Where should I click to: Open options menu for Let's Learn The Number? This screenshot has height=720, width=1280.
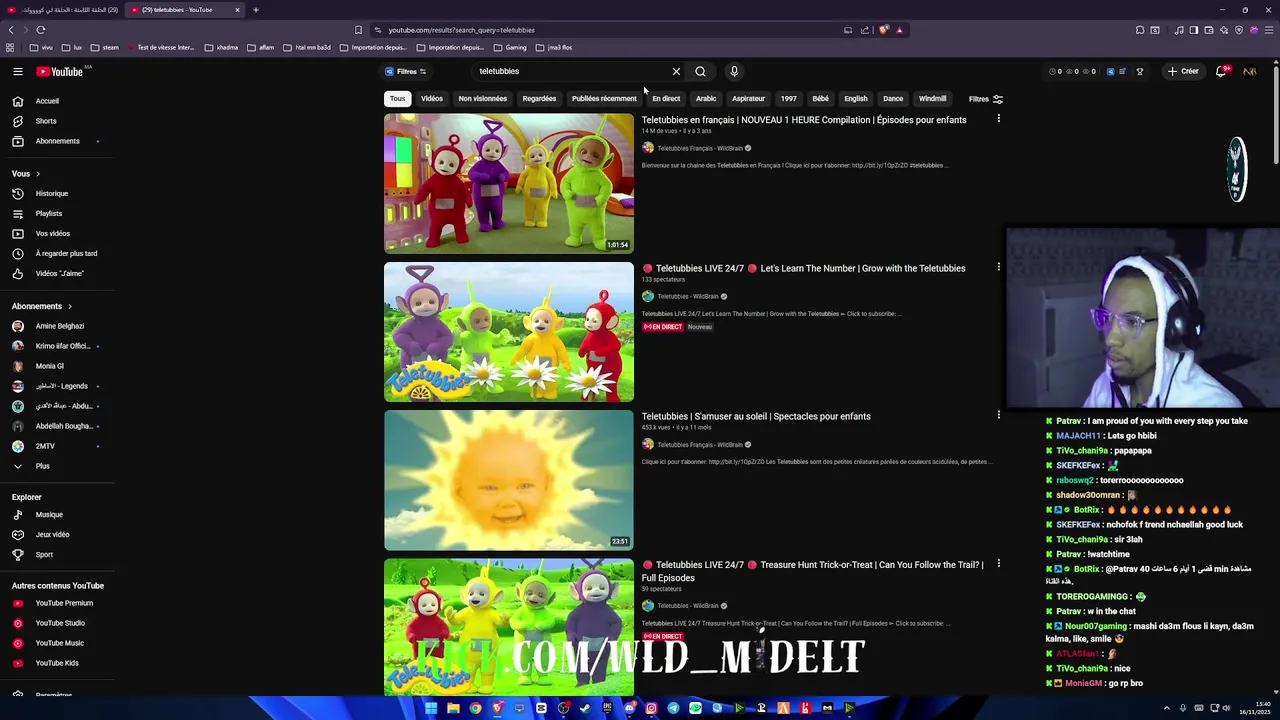click(x=998, y=267)
